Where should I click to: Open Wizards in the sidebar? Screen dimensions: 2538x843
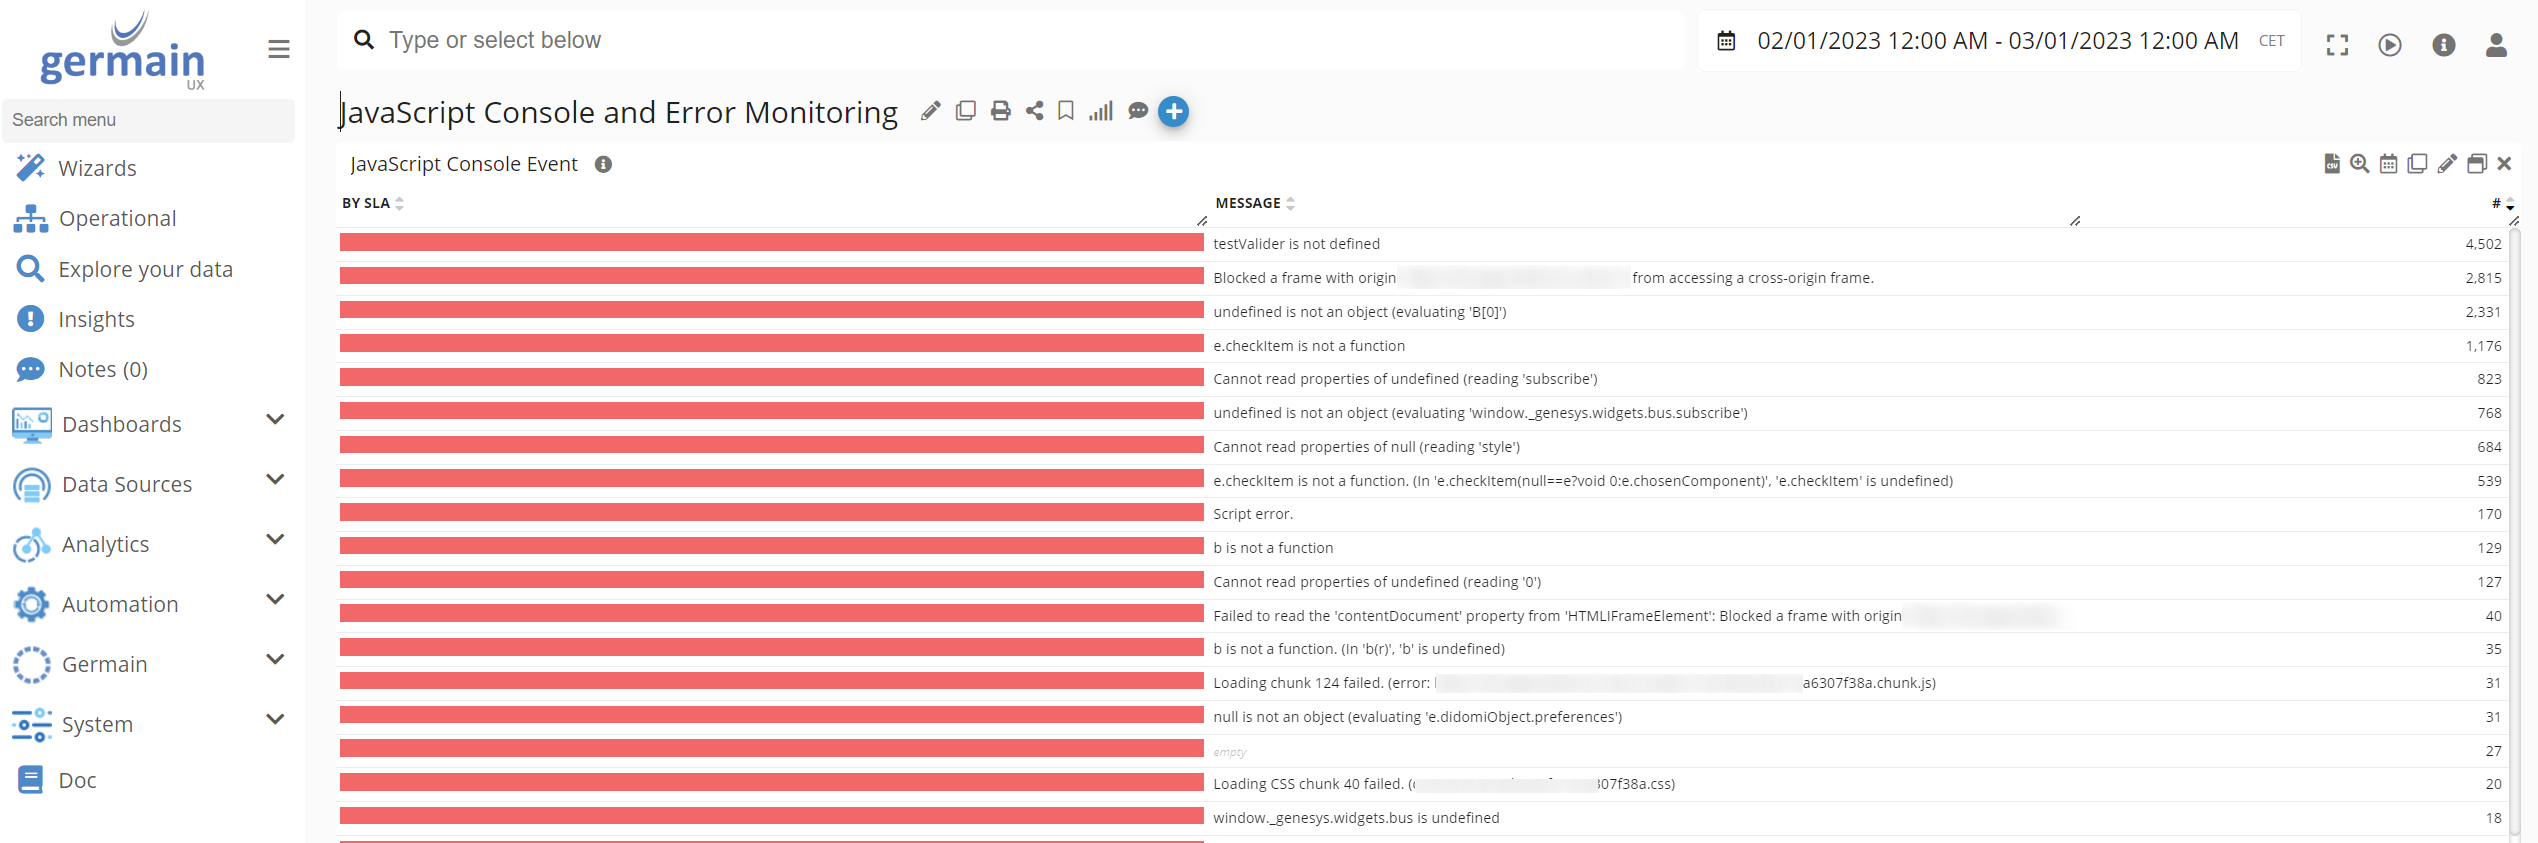[x=97, y=168]
